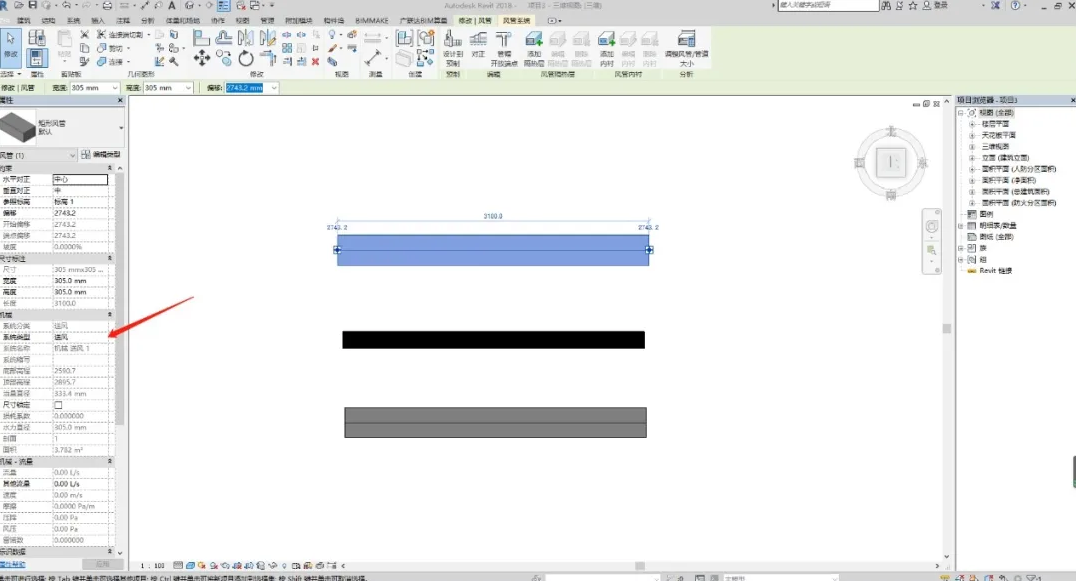
Task: Click the 添加隔热层 icon
Action: 534,48
